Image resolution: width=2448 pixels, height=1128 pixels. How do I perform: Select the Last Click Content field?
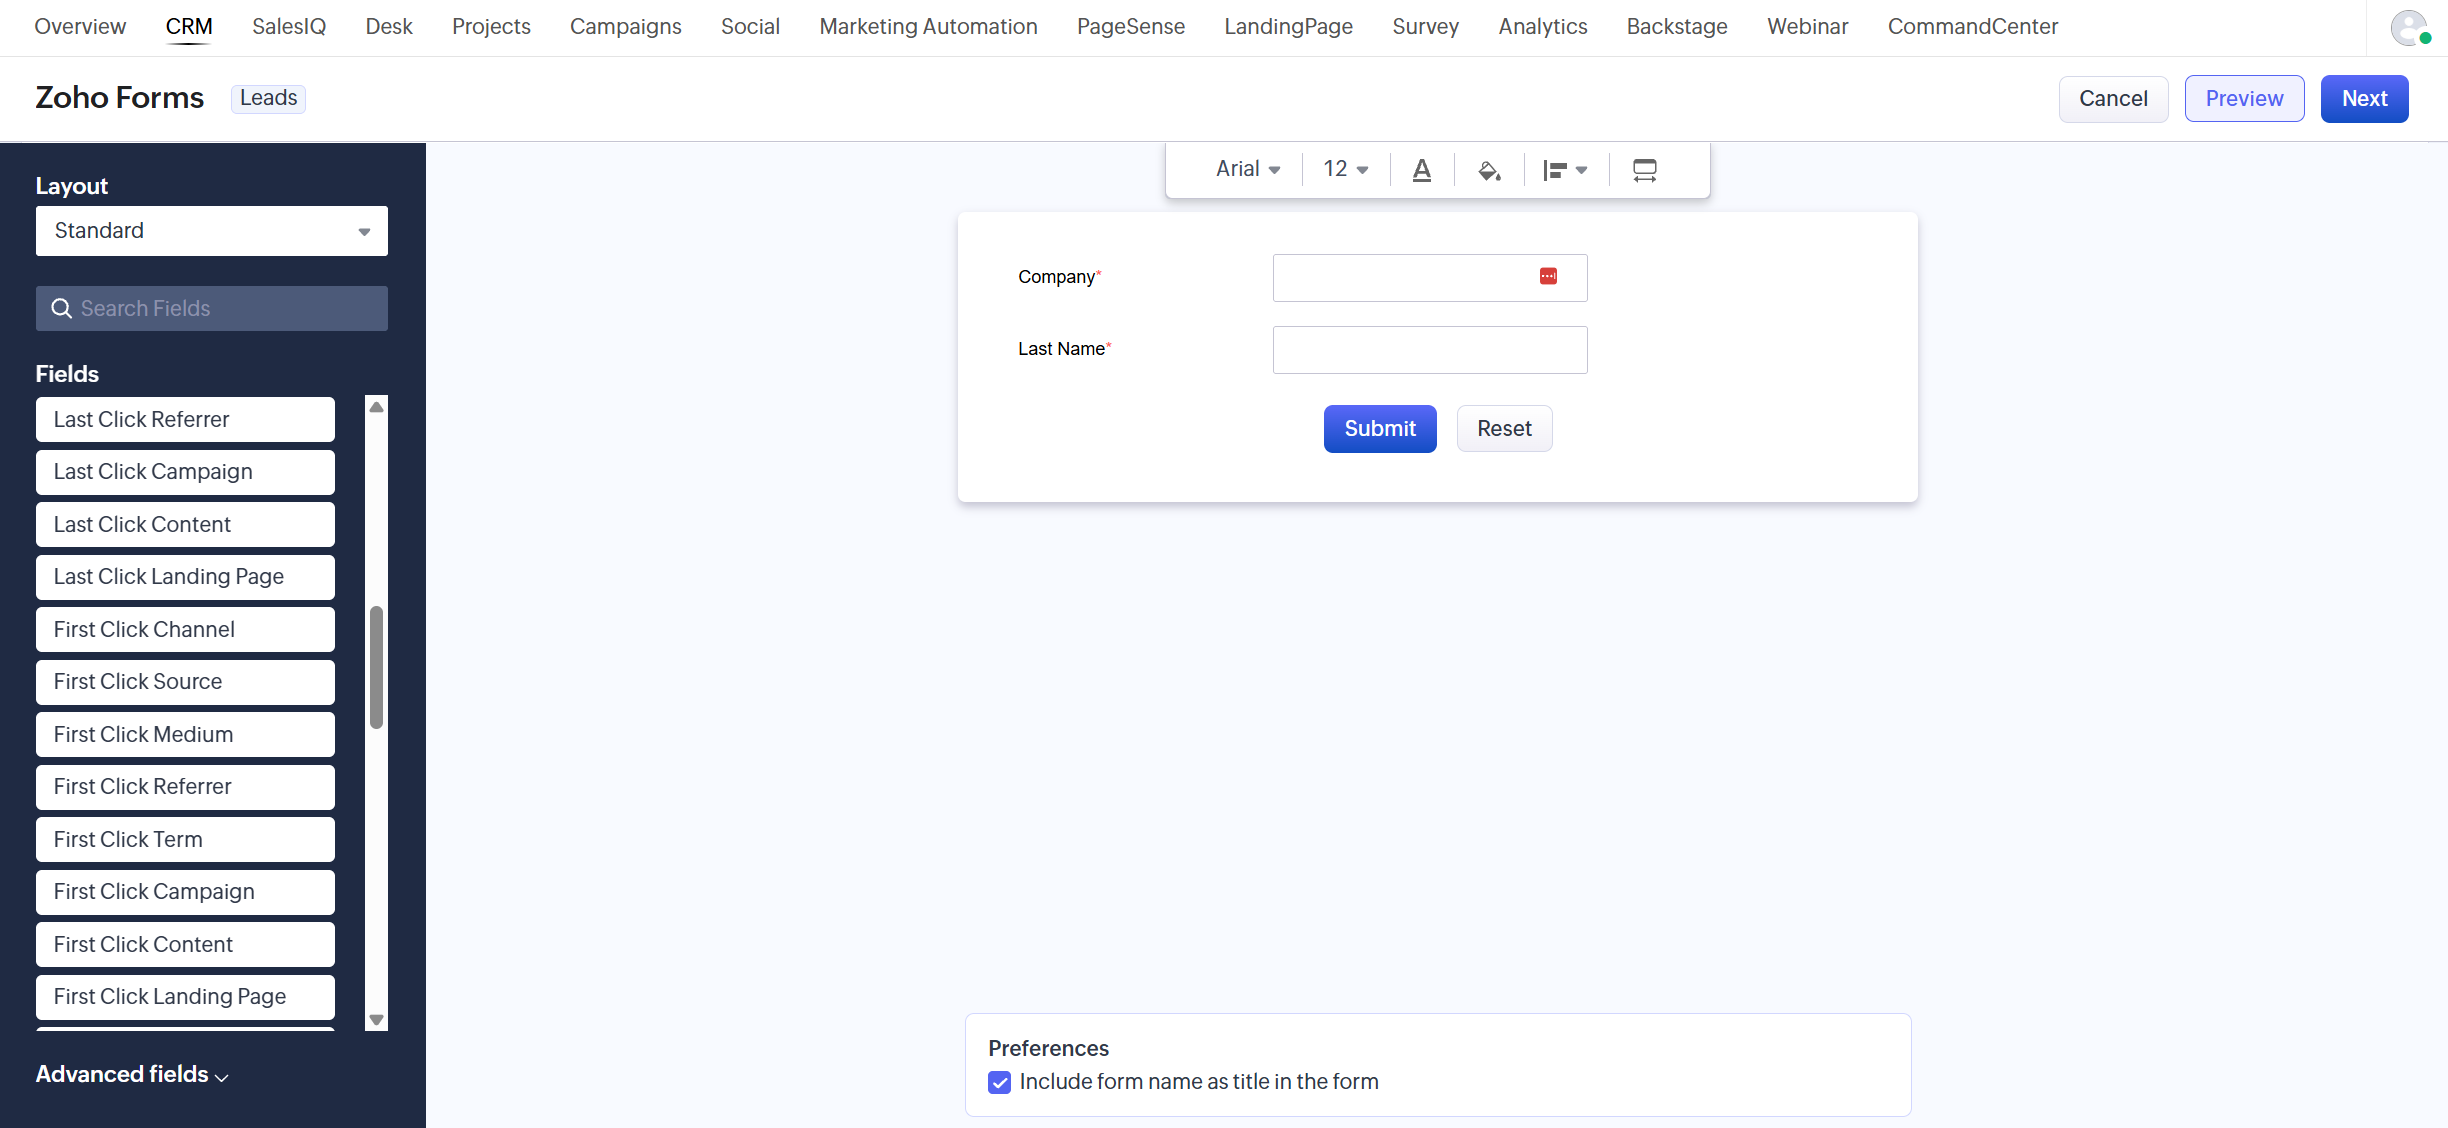pyautogui.click(x=185, y=525)
